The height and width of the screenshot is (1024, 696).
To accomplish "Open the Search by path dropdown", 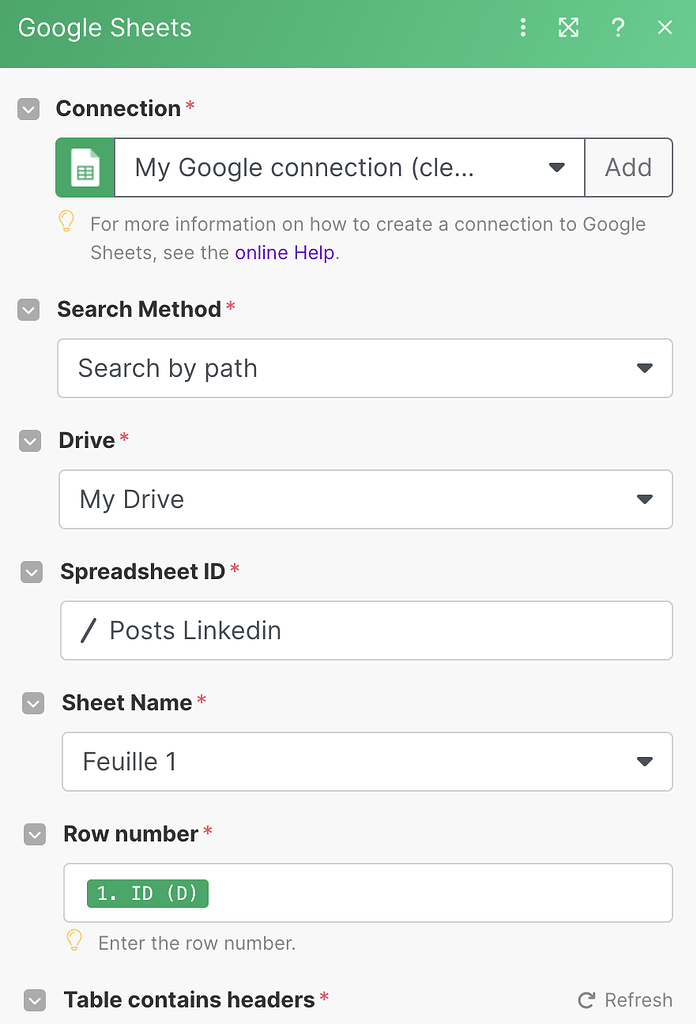I will [x=365, y=368].
